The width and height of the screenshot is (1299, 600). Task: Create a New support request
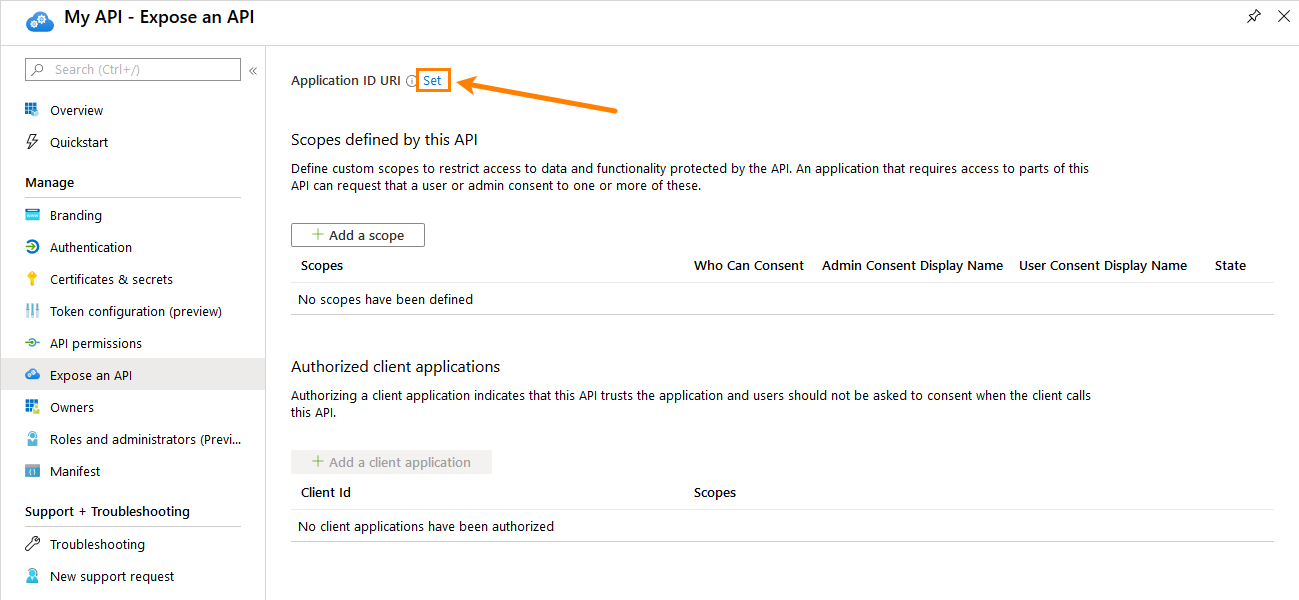110,575
